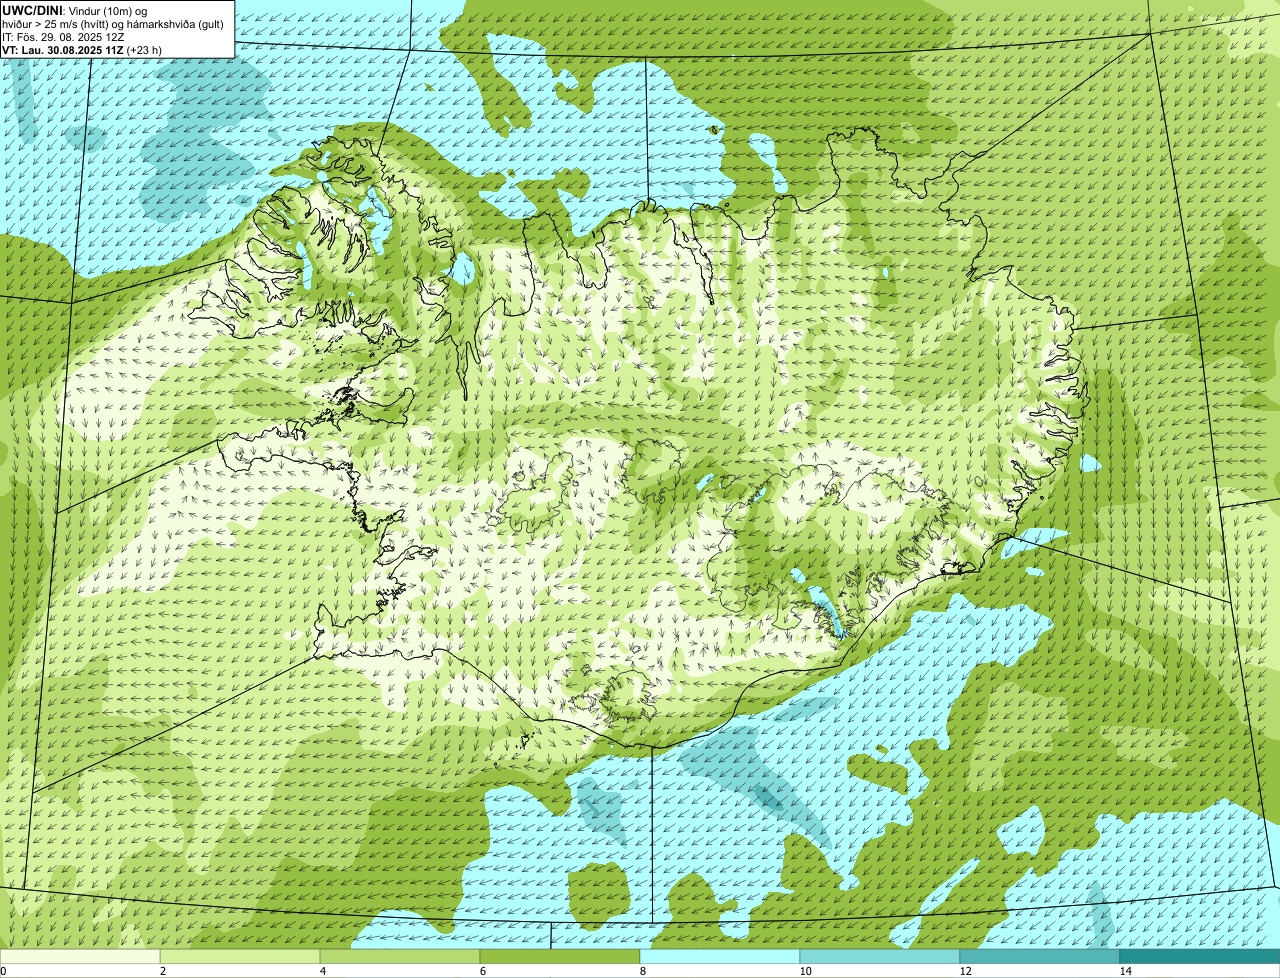The height and width of the screenshot is (978, 1280).
Task: Click the 'IT: Fös. 29. 08. 2025 12Z' line
Action: [x=63, y=37]
